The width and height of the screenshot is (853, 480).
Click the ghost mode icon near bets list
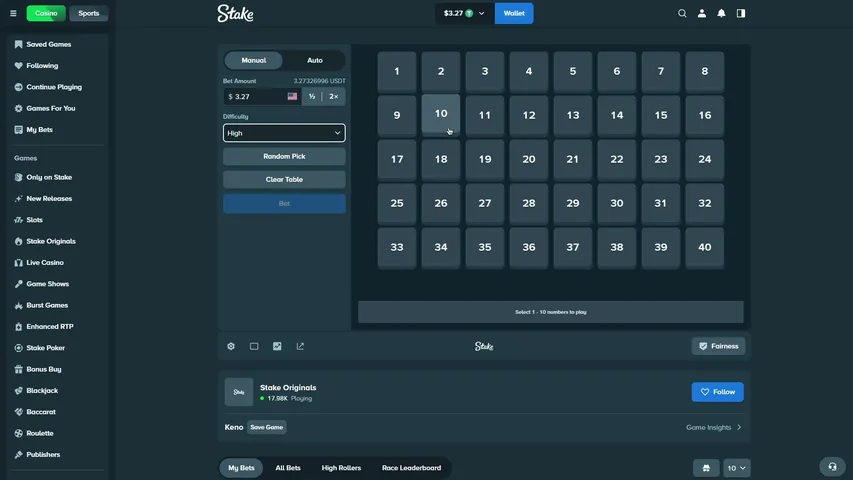706,468
